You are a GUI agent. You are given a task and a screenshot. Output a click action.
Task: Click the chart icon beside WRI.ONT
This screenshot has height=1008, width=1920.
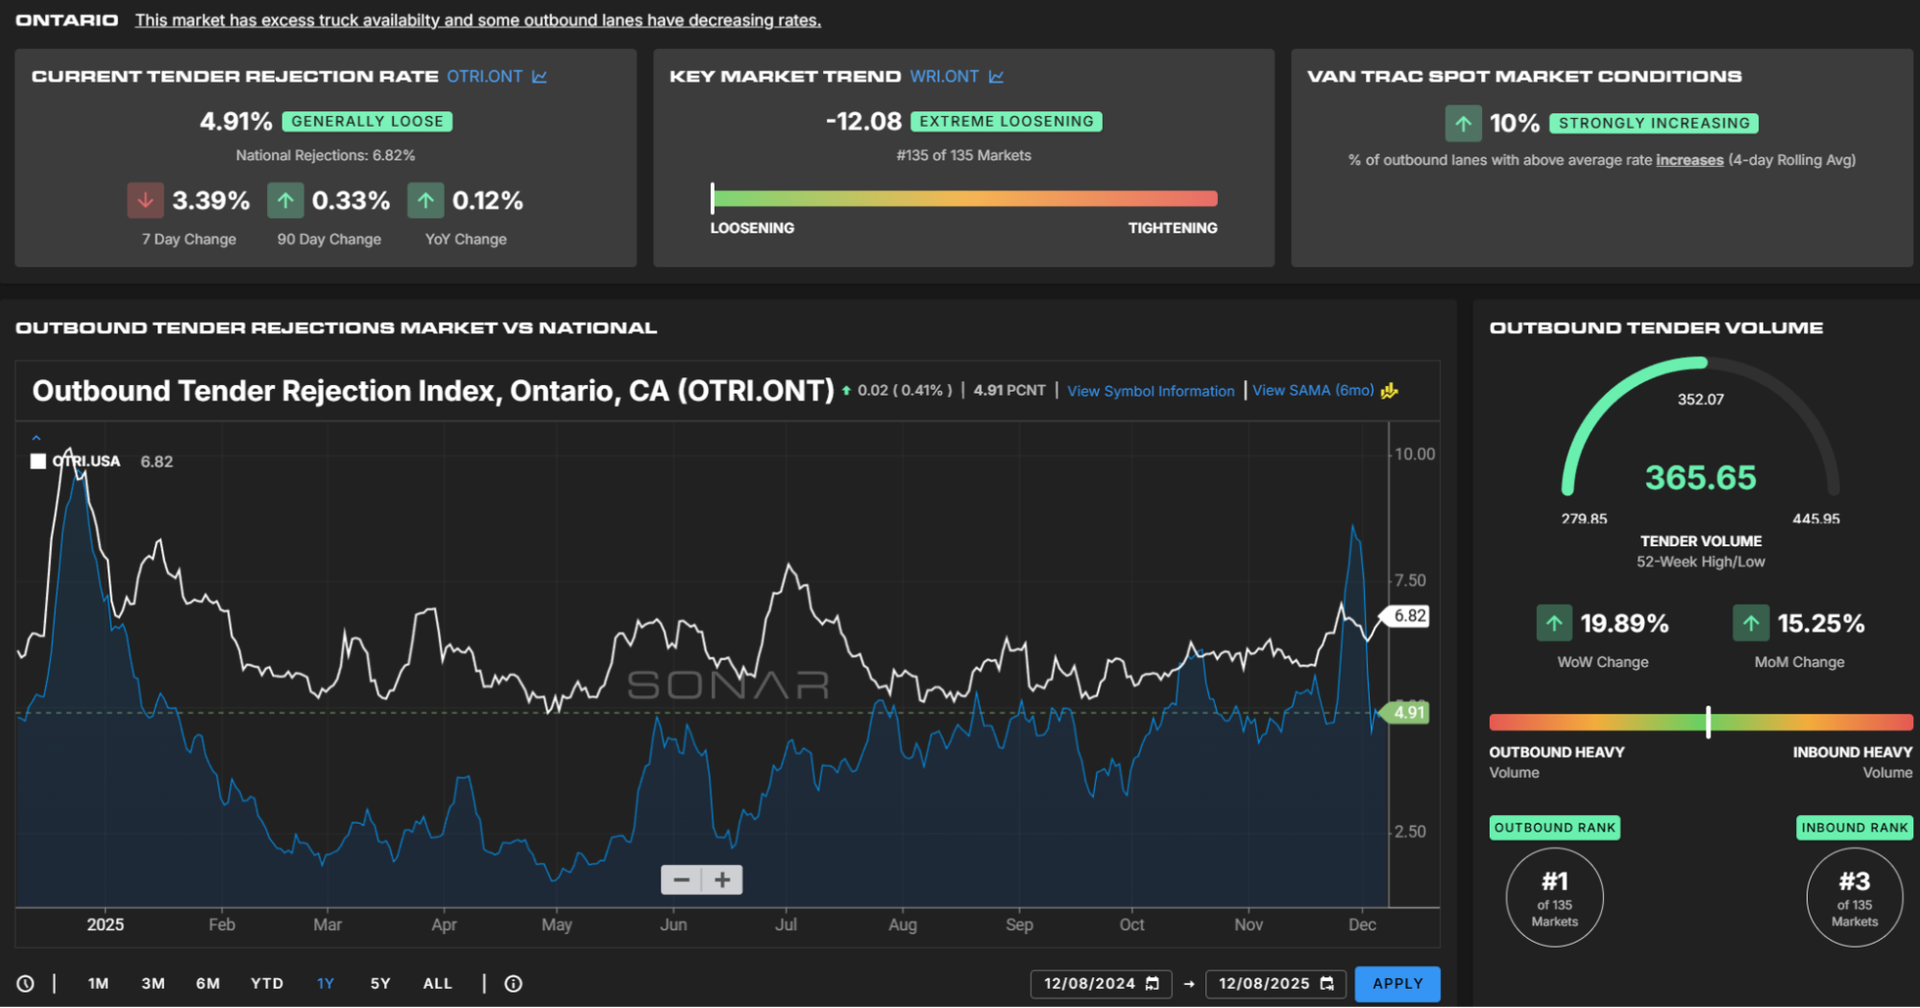996,77
